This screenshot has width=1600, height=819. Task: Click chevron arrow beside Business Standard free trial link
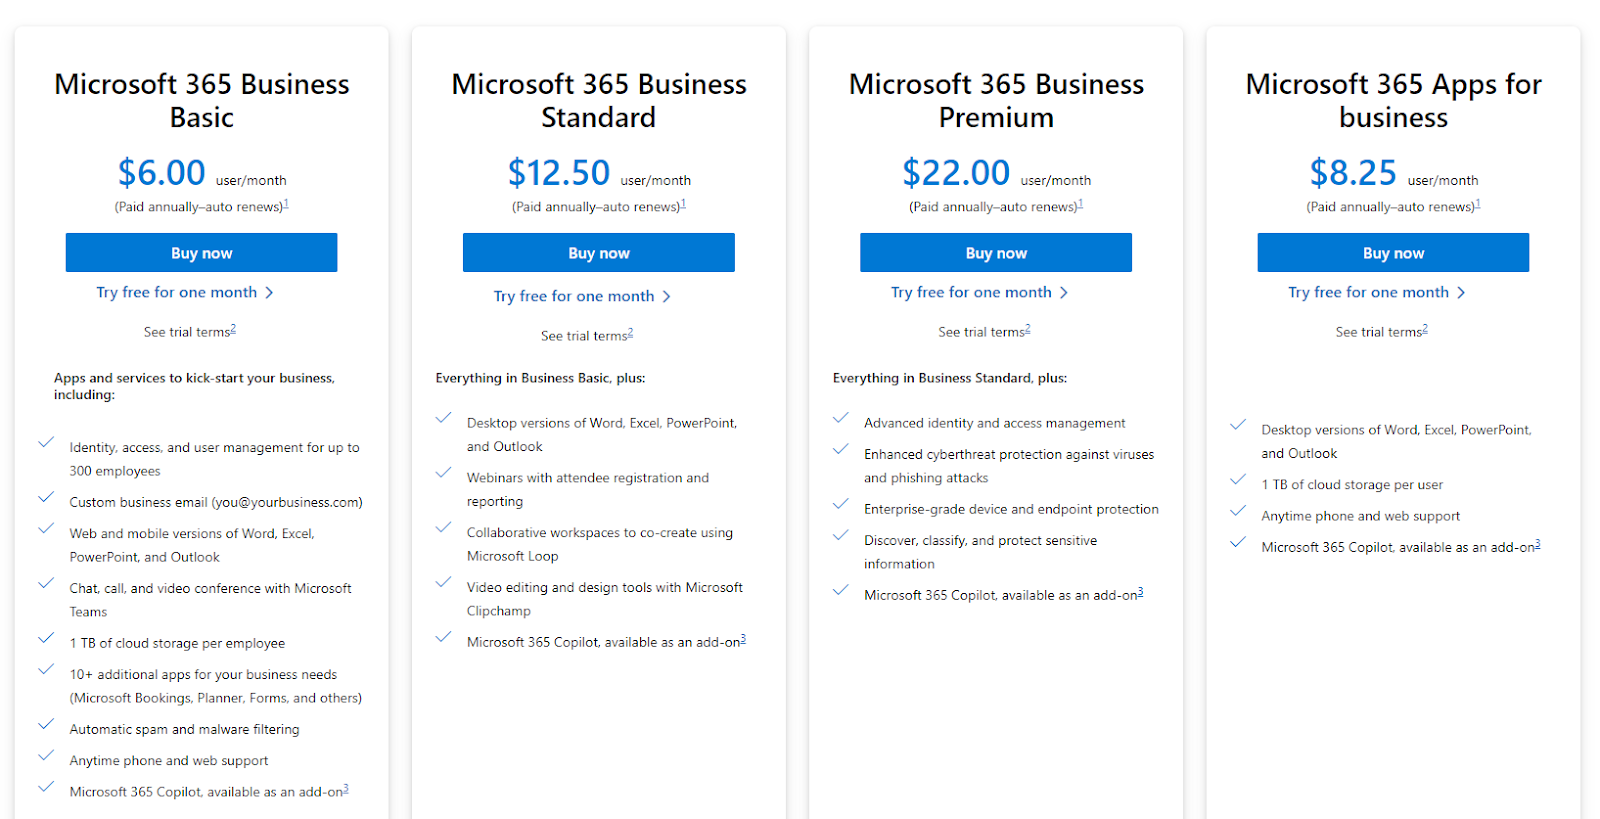point(666,297)
